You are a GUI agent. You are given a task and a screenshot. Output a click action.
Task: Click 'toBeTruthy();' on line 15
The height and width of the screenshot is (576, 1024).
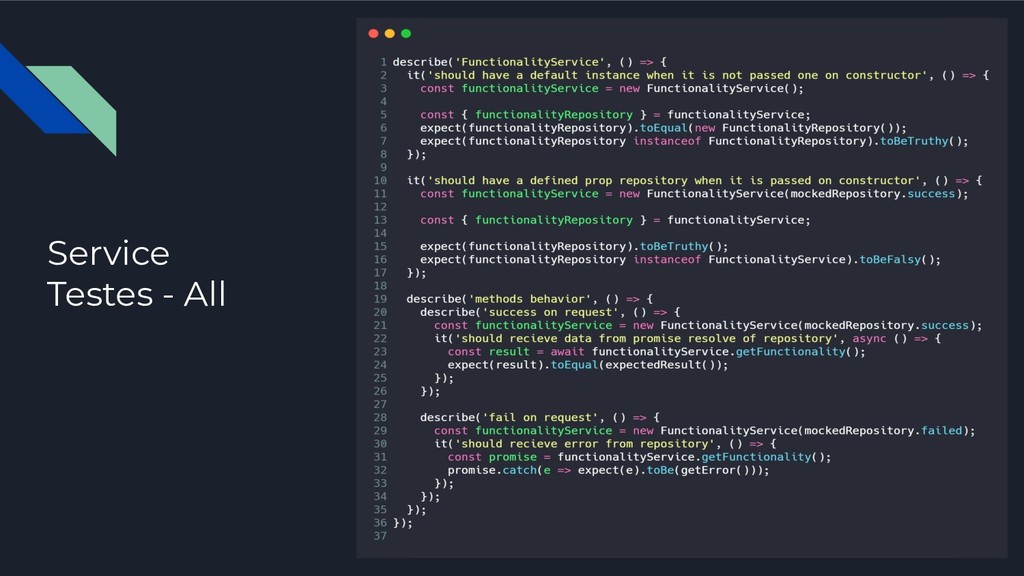(x=684, y=246)
